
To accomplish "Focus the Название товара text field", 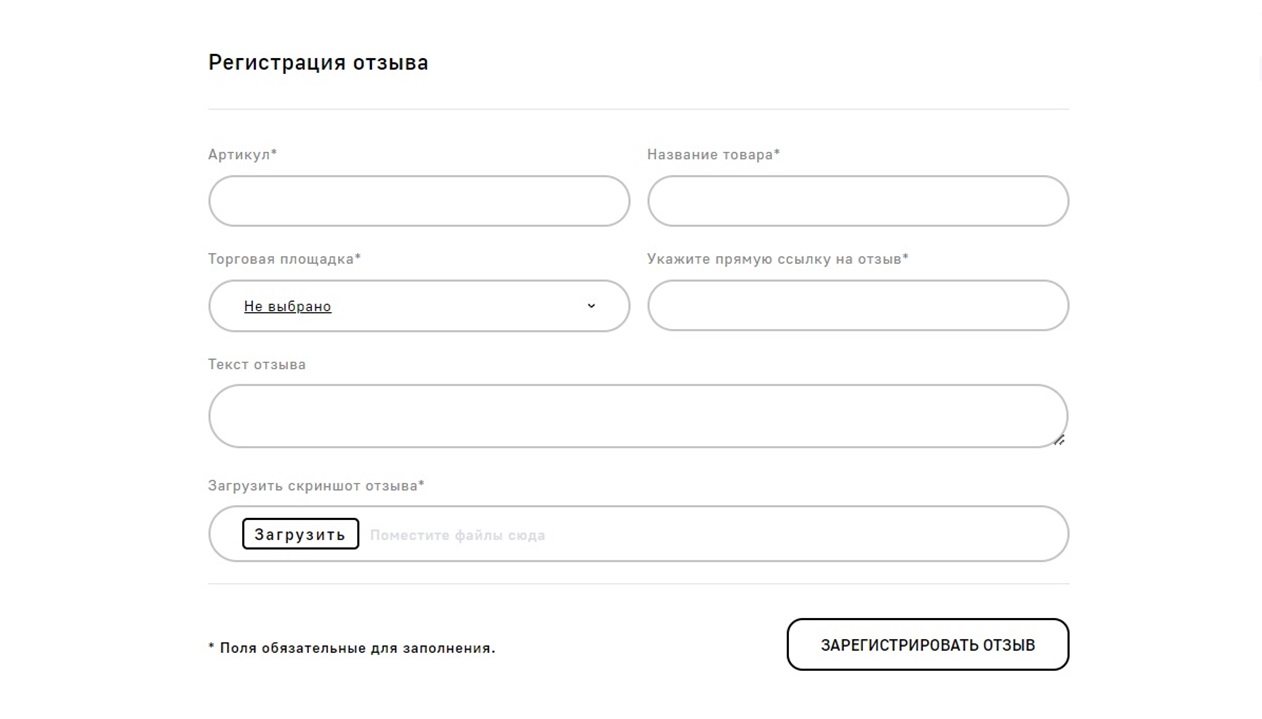I will (857, 201).
